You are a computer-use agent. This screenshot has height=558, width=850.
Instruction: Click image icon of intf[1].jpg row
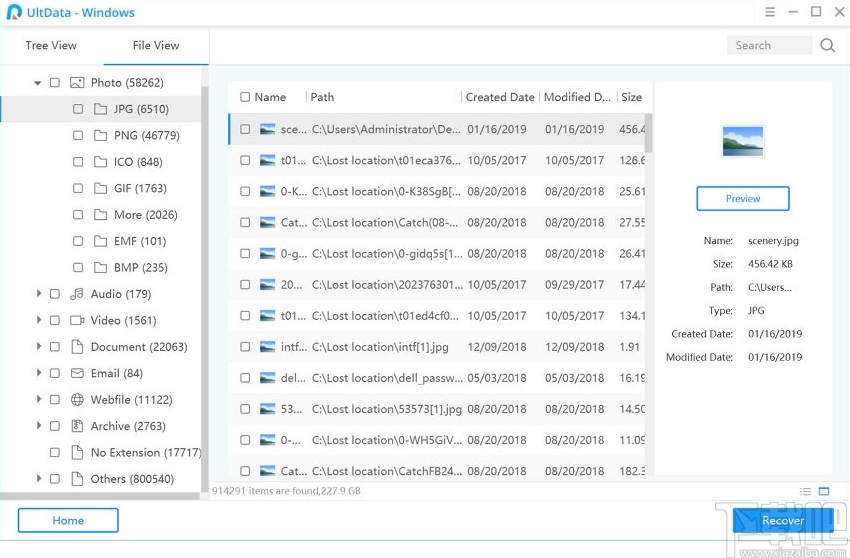[x=267, y=347]
